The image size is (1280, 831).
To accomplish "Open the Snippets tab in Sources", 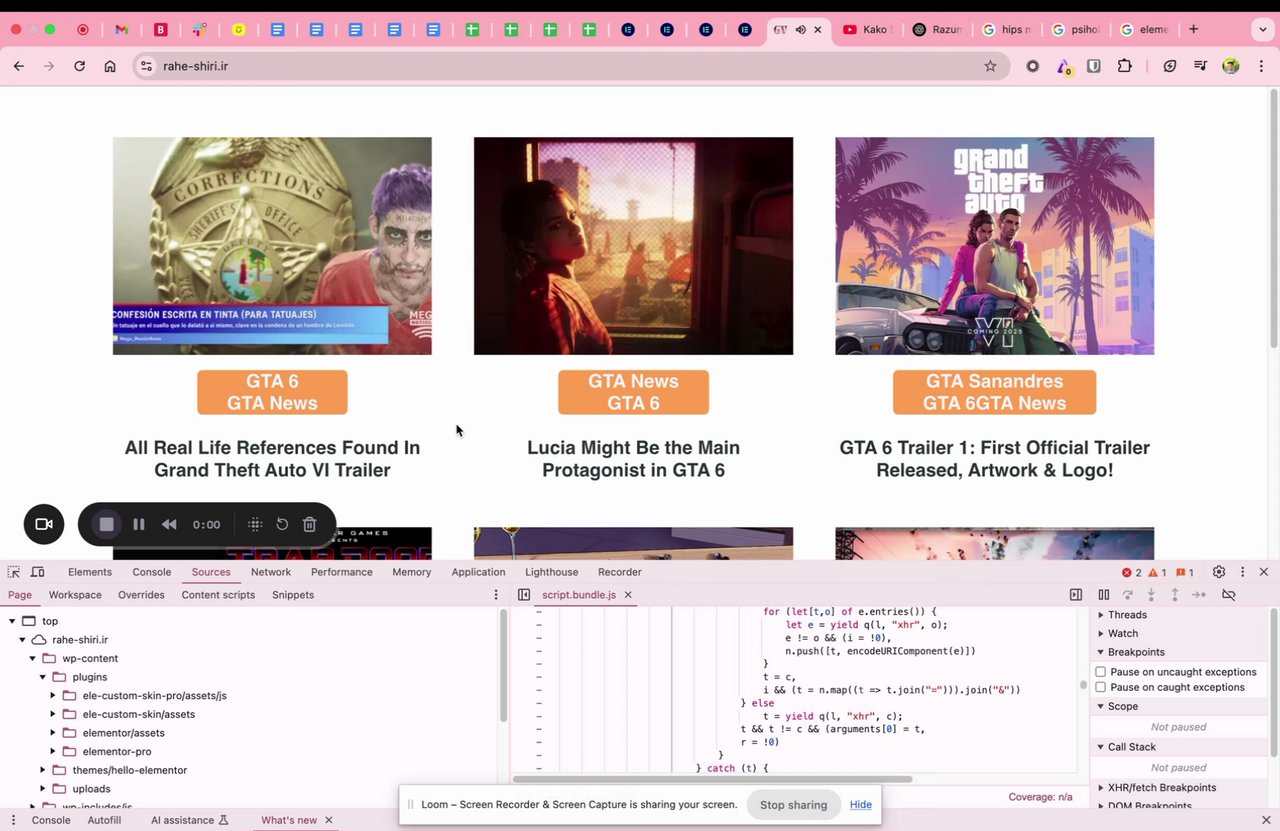I will click(x=293, y=595).
